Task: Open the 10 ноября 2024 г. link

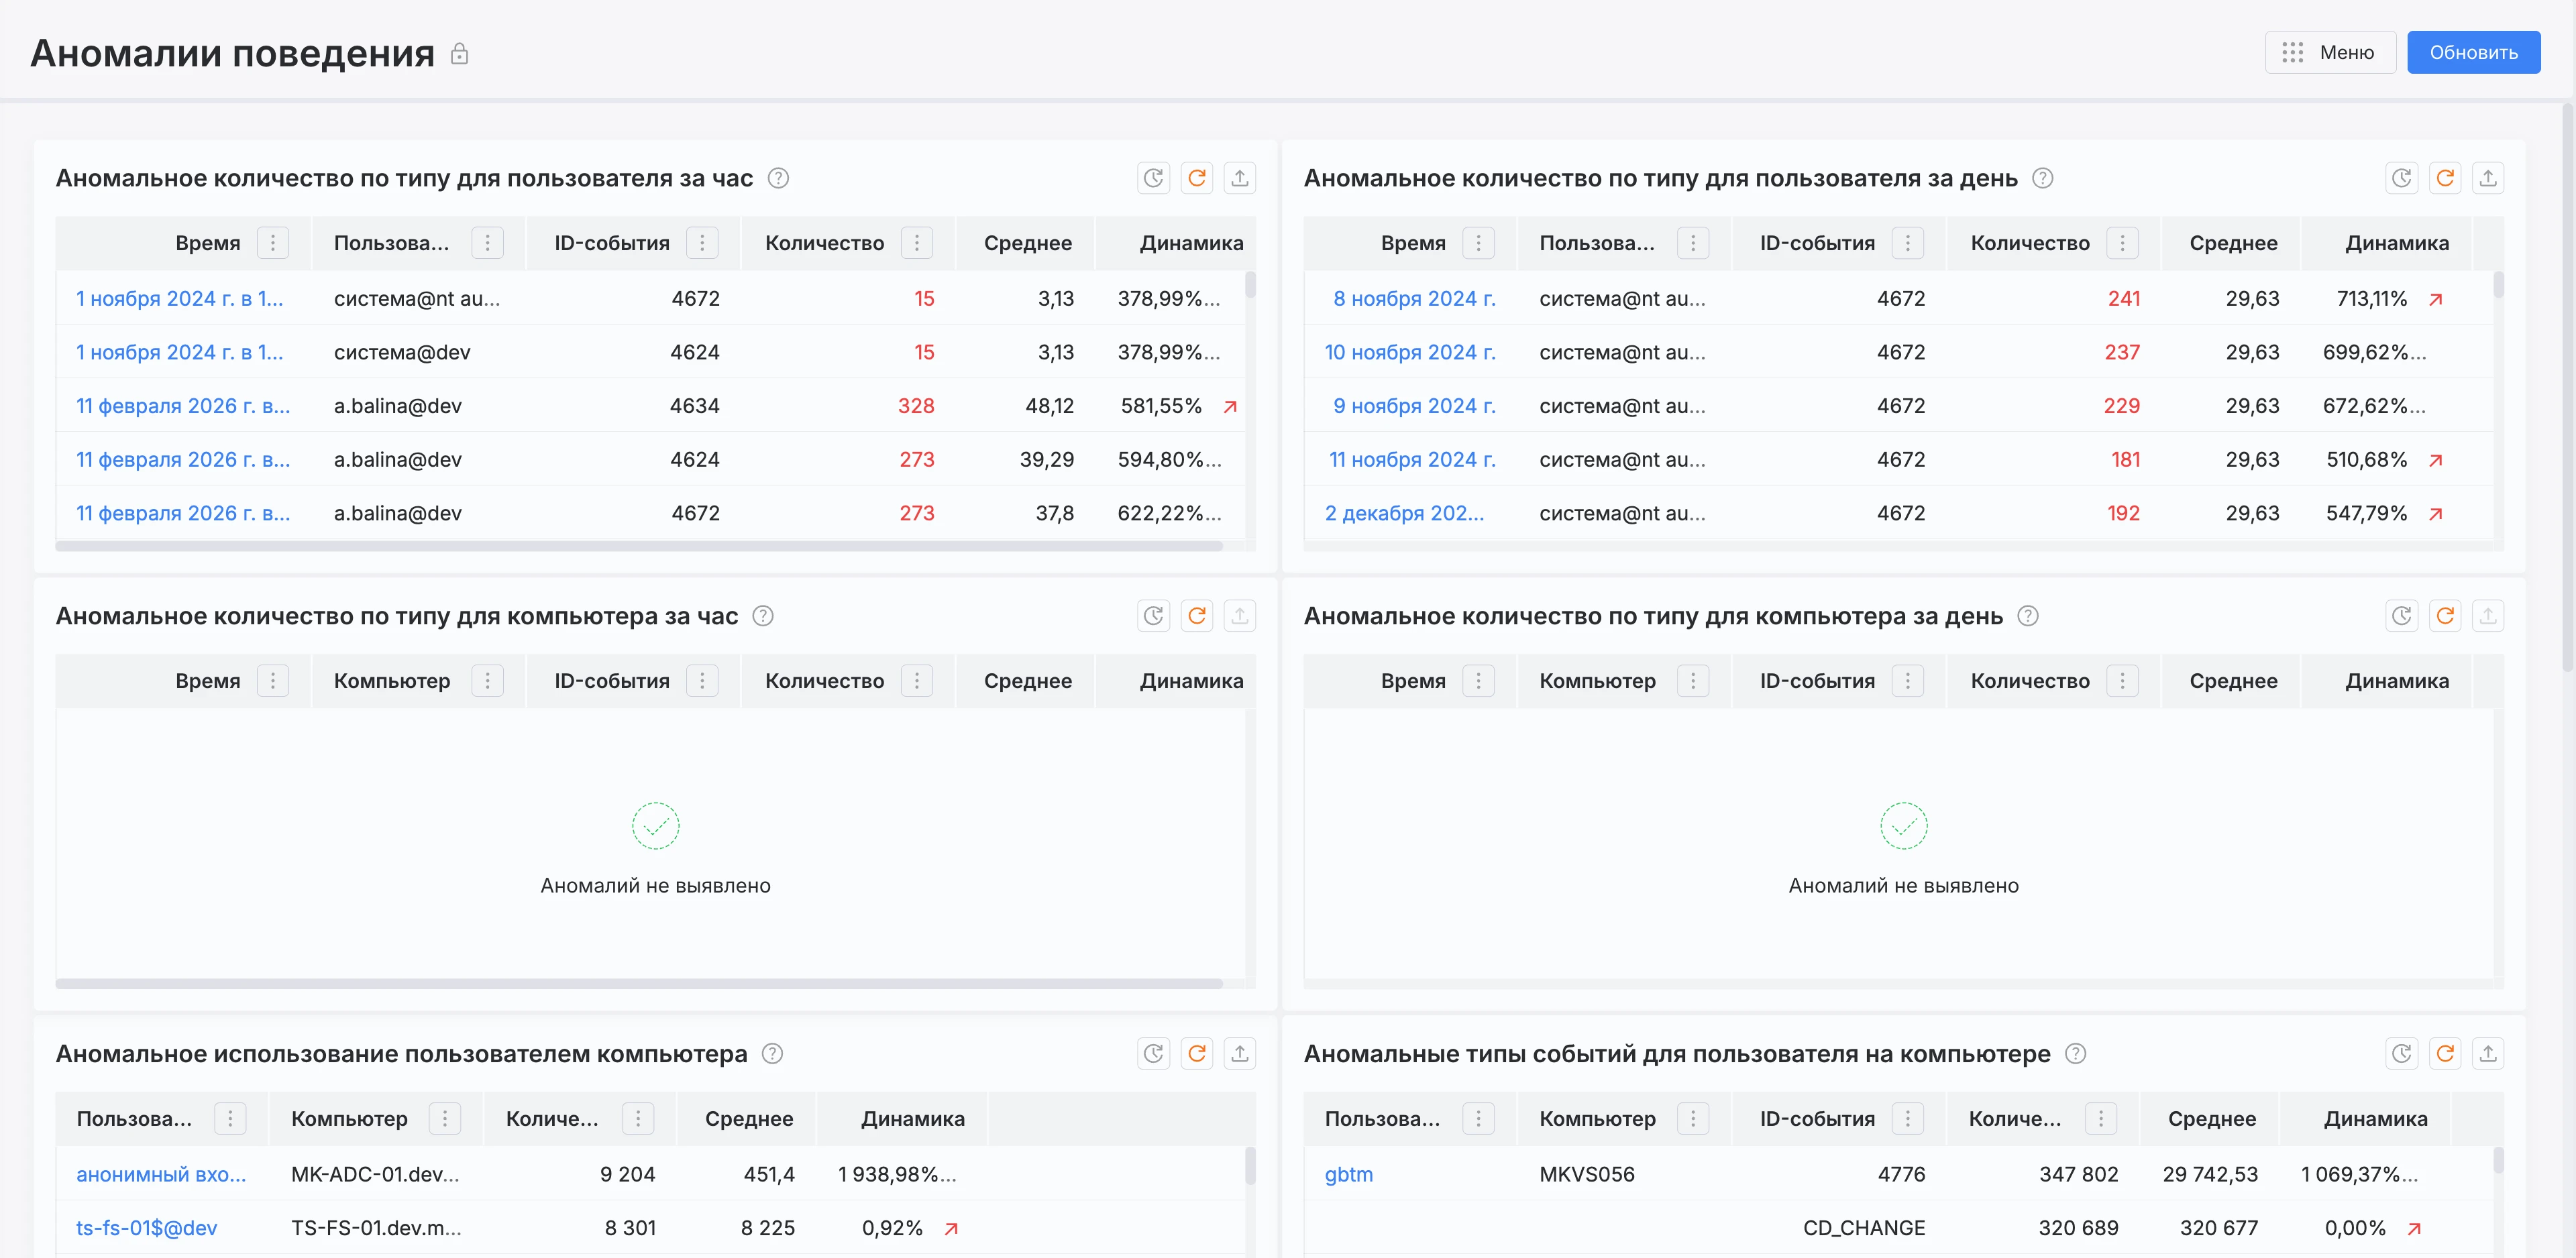Action: point(1410,352)
